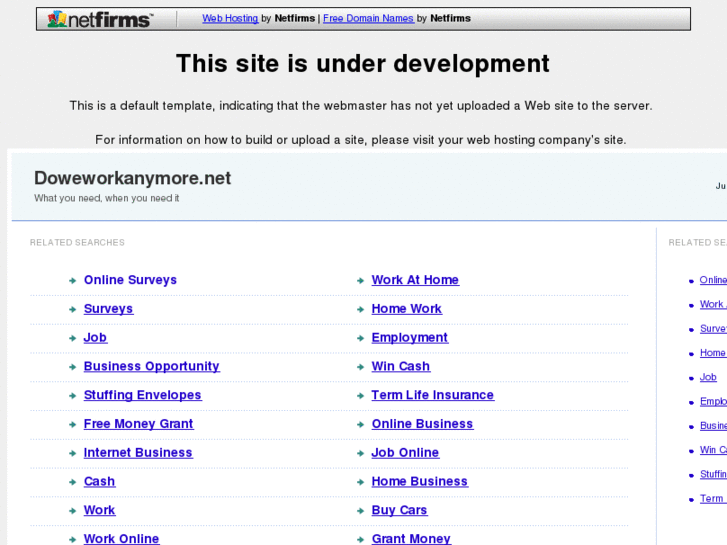Open the Term Life Insurance link

point(433,395)
